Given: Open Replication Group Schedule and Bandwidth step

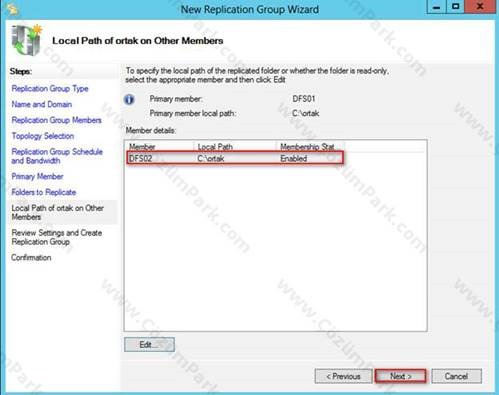Looking at the screenshot, I should [x=57, y=156].
